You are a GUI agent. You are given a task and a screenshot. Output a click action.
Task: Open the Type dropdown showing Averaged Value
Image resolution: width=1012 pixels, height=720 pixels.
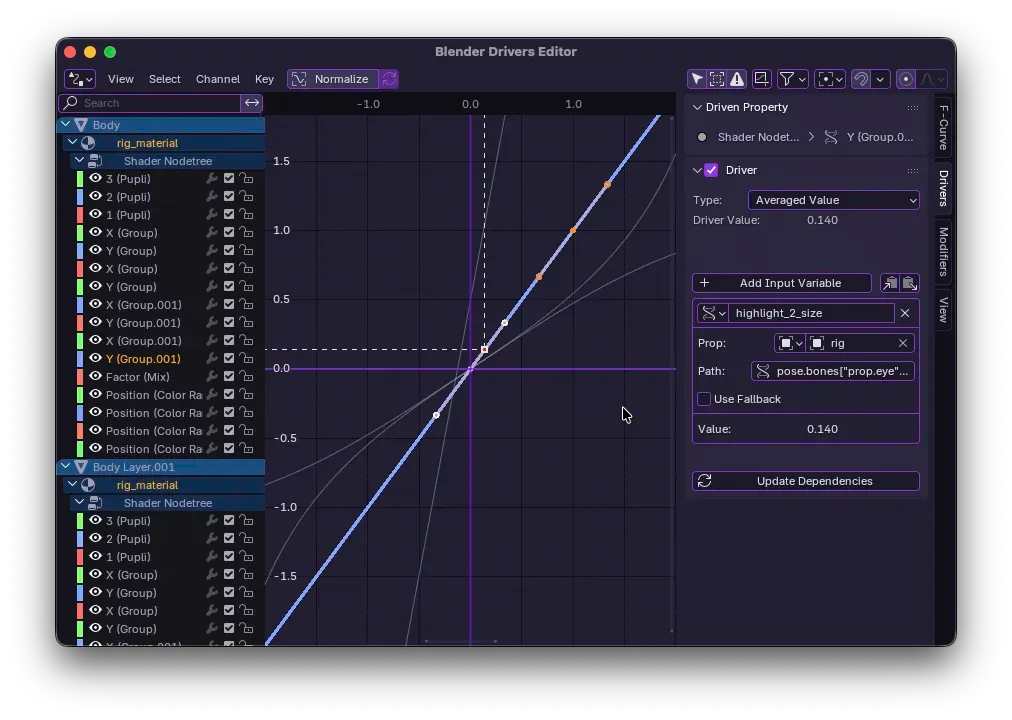pyautogui.click(x=833, y=200)
